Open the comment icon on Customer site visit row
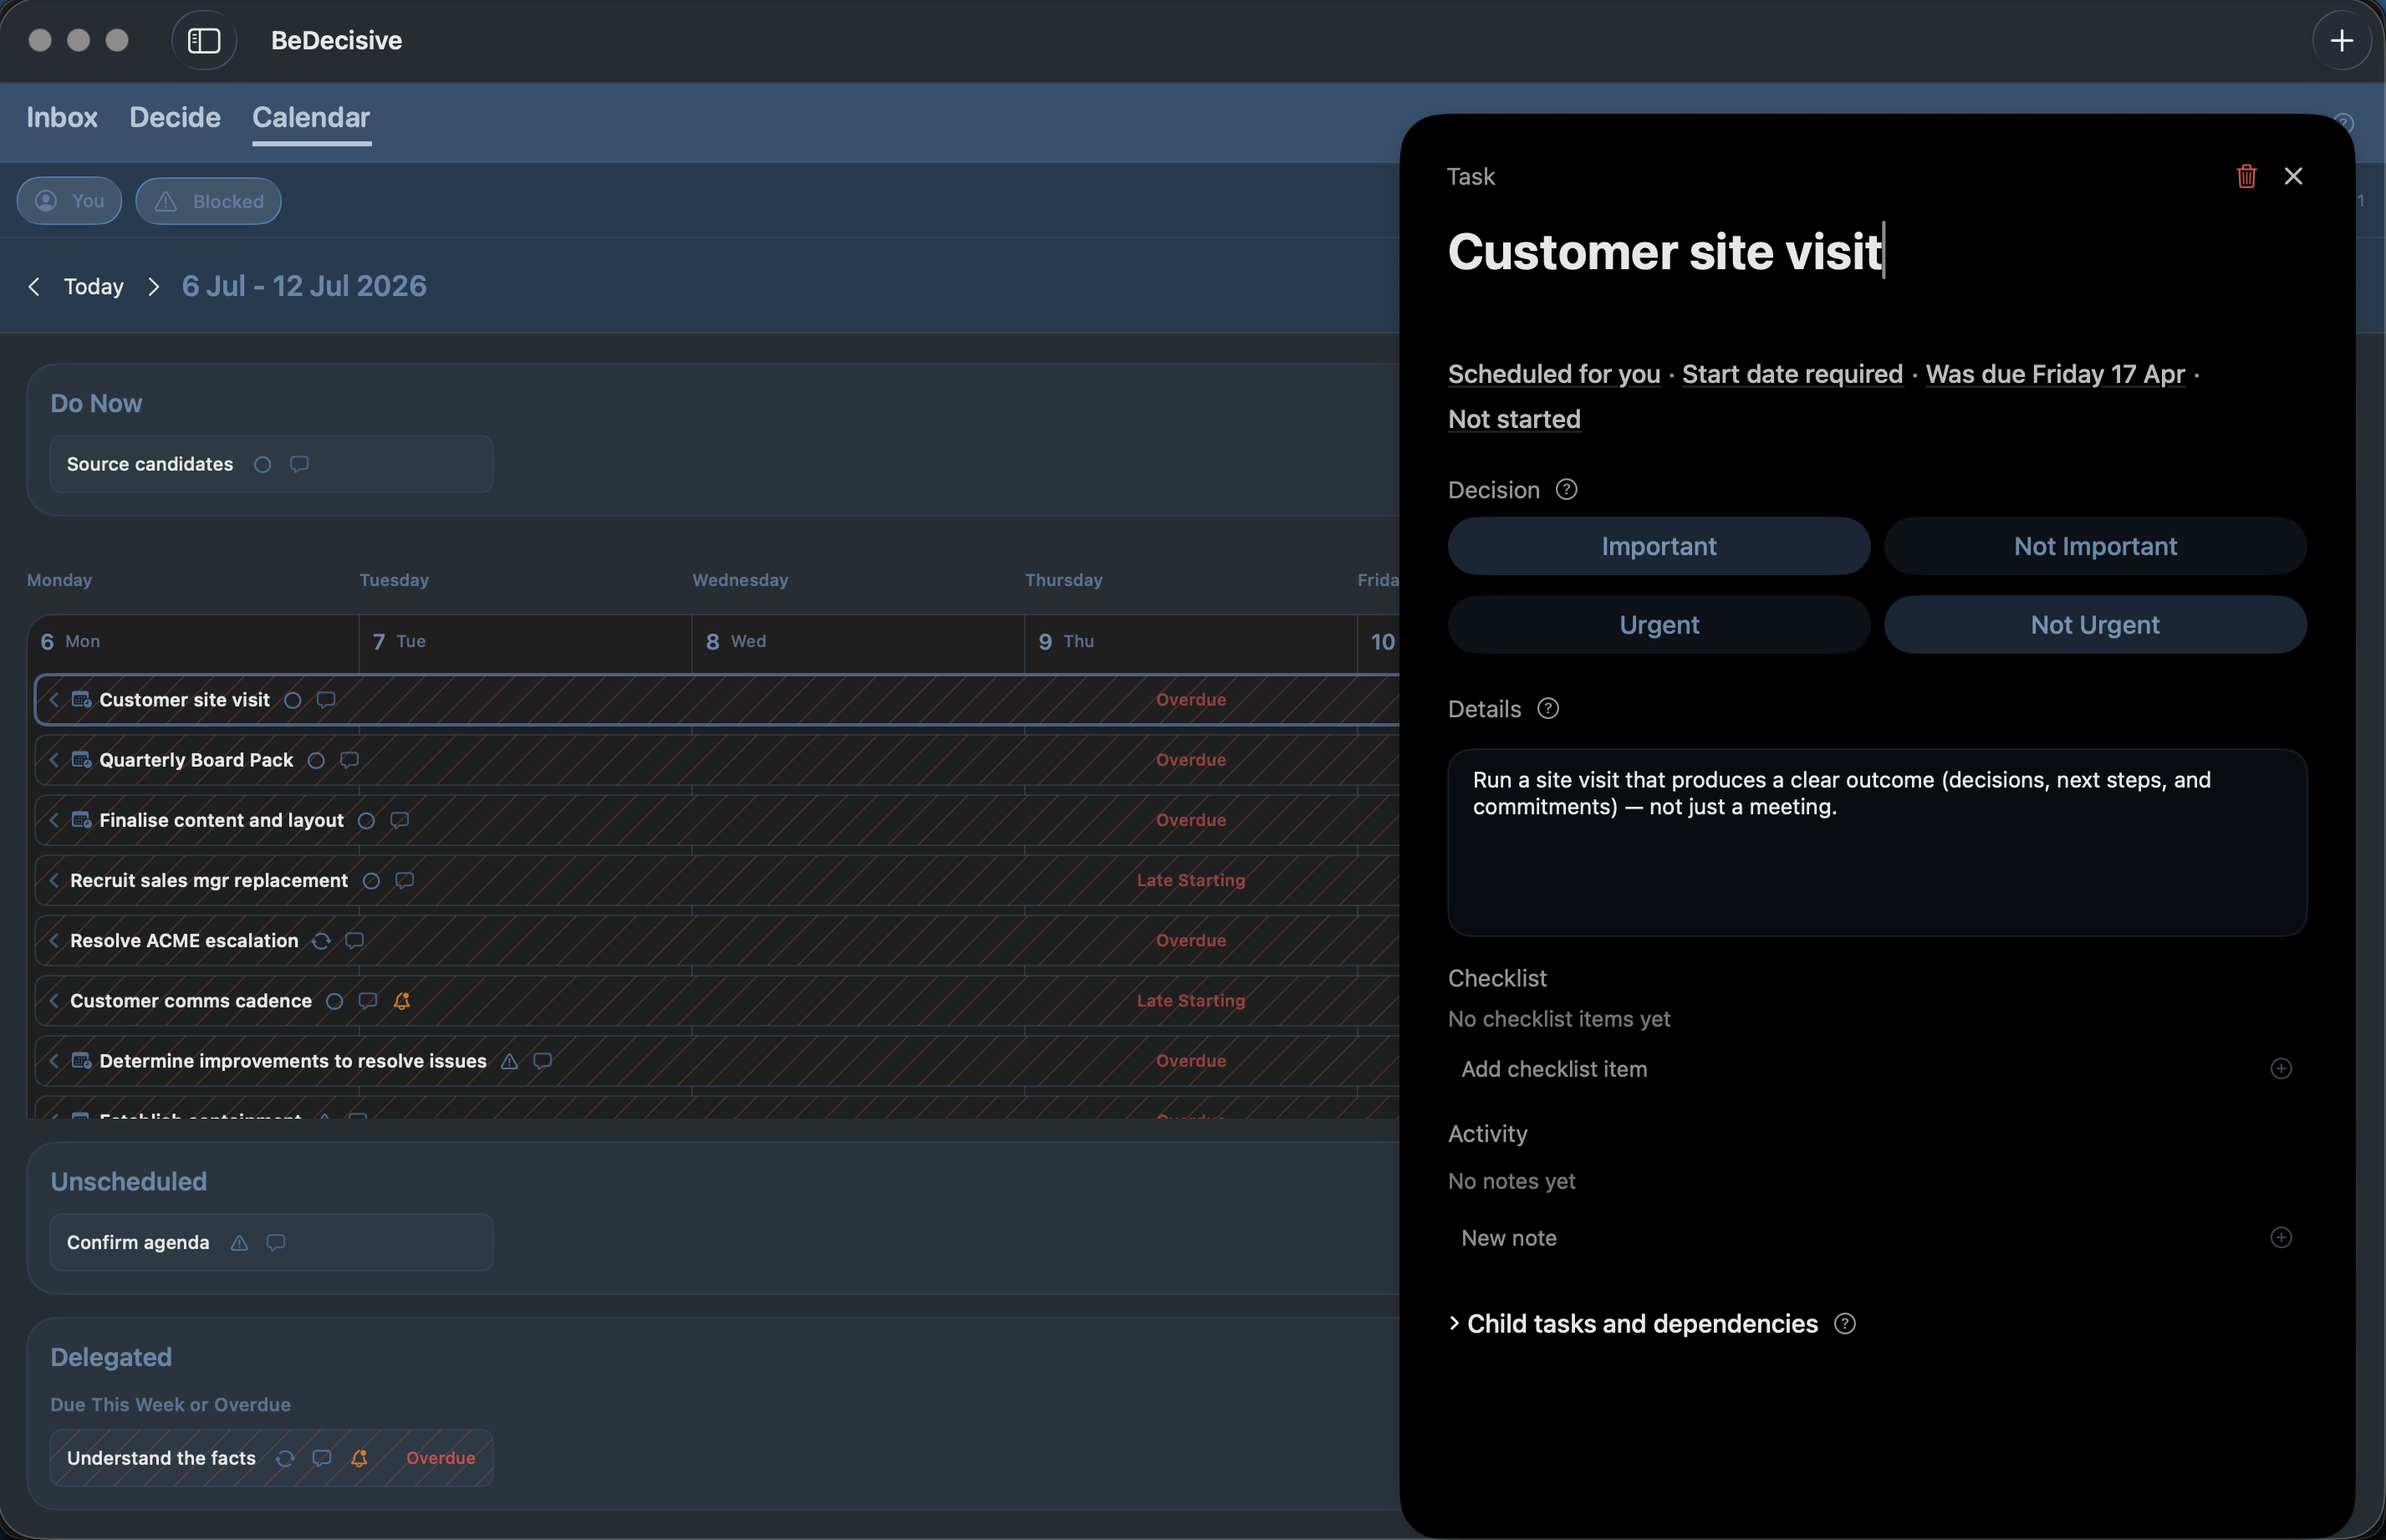This screenshot has height=1540, width=2386. coord(326,700)
